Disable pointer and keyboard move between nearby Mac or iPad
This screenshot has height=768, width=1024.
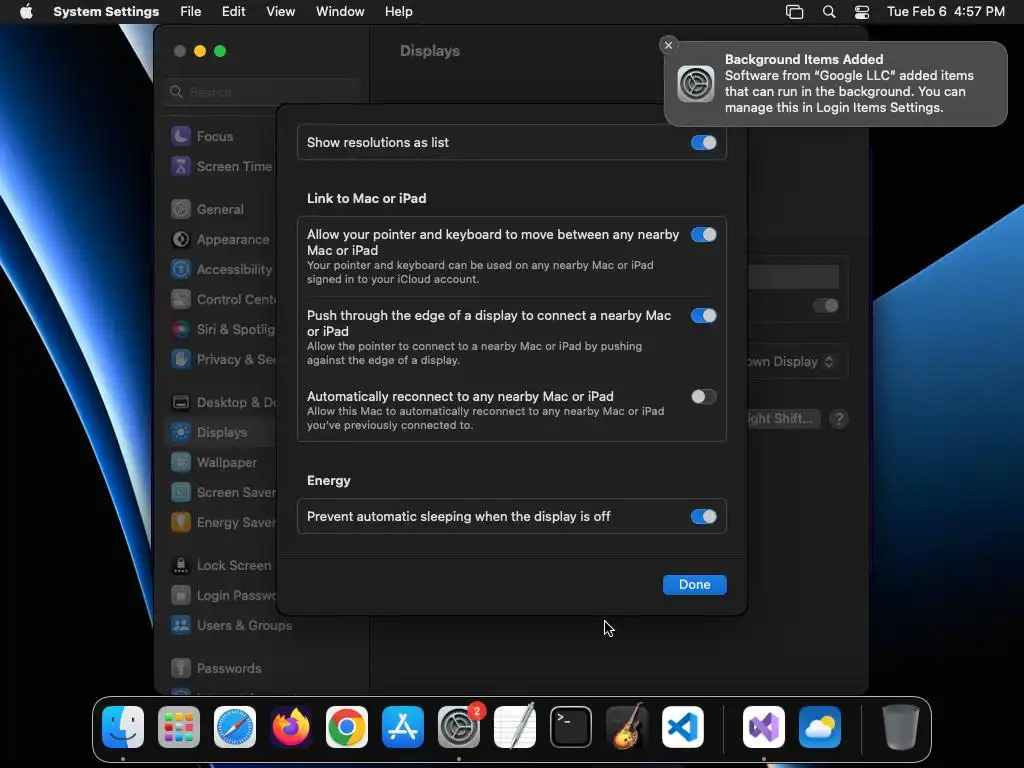(x=703, y=234)
